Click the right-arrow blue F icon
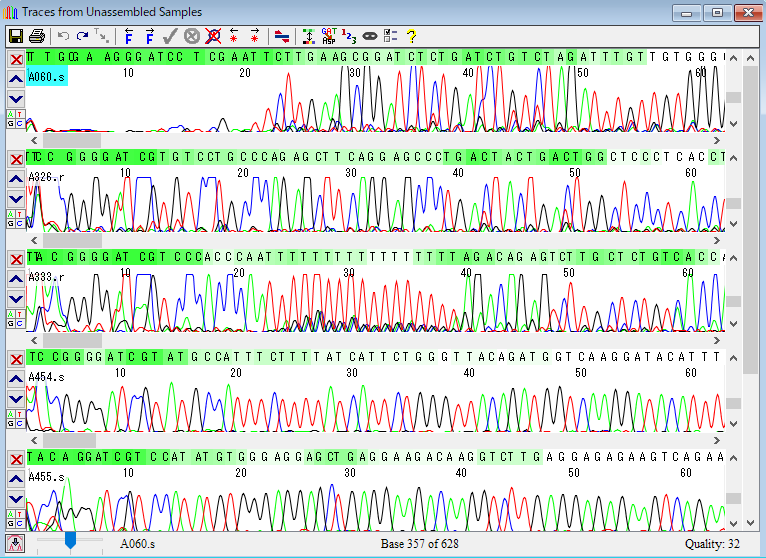Image resolution: width=766 pixels, height=558 pixels. click(149, 36)
